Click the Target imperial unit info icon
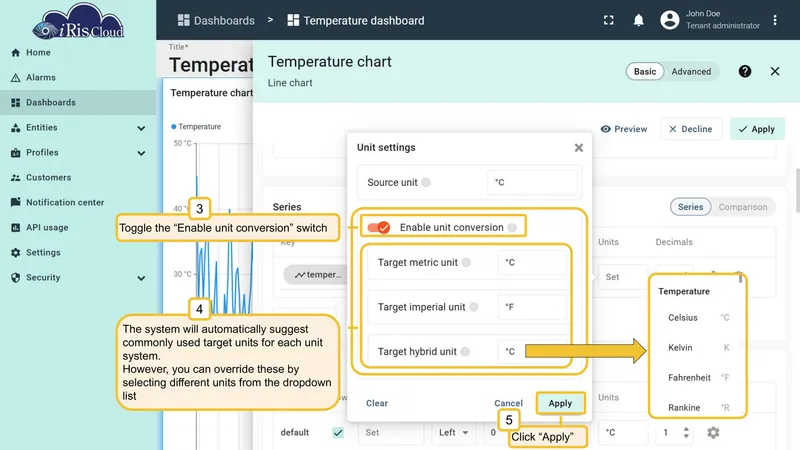The width and height of the screenshot is (800, 450). [x=473, y=307]
